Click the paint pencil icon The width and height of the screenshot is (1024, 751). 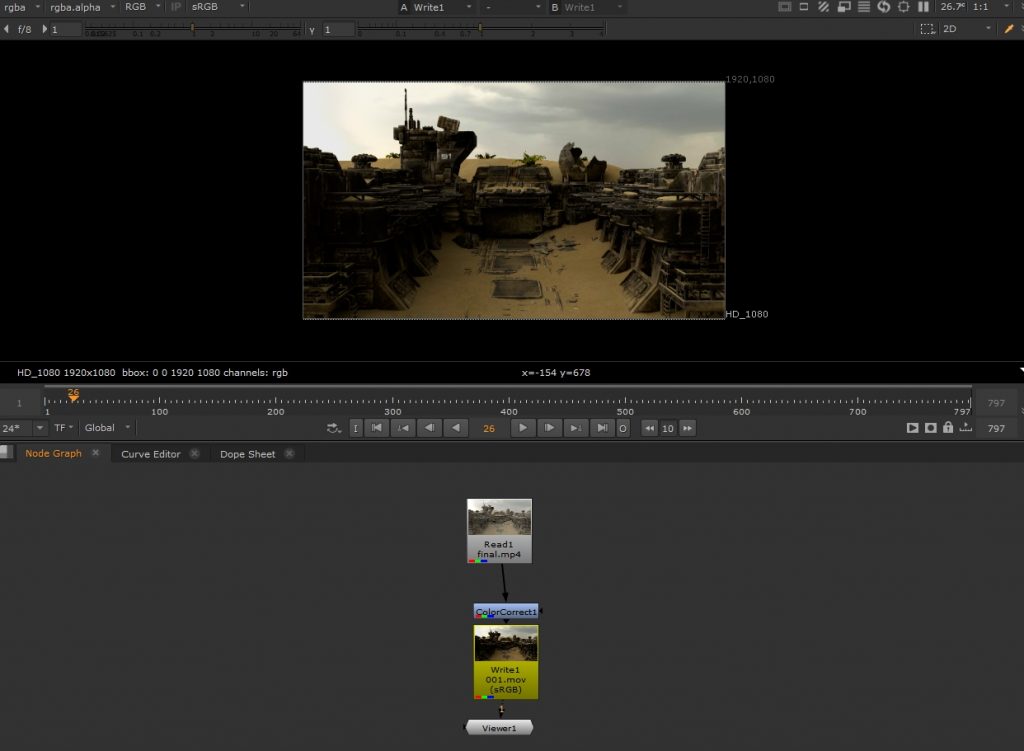coord(1009,29)
